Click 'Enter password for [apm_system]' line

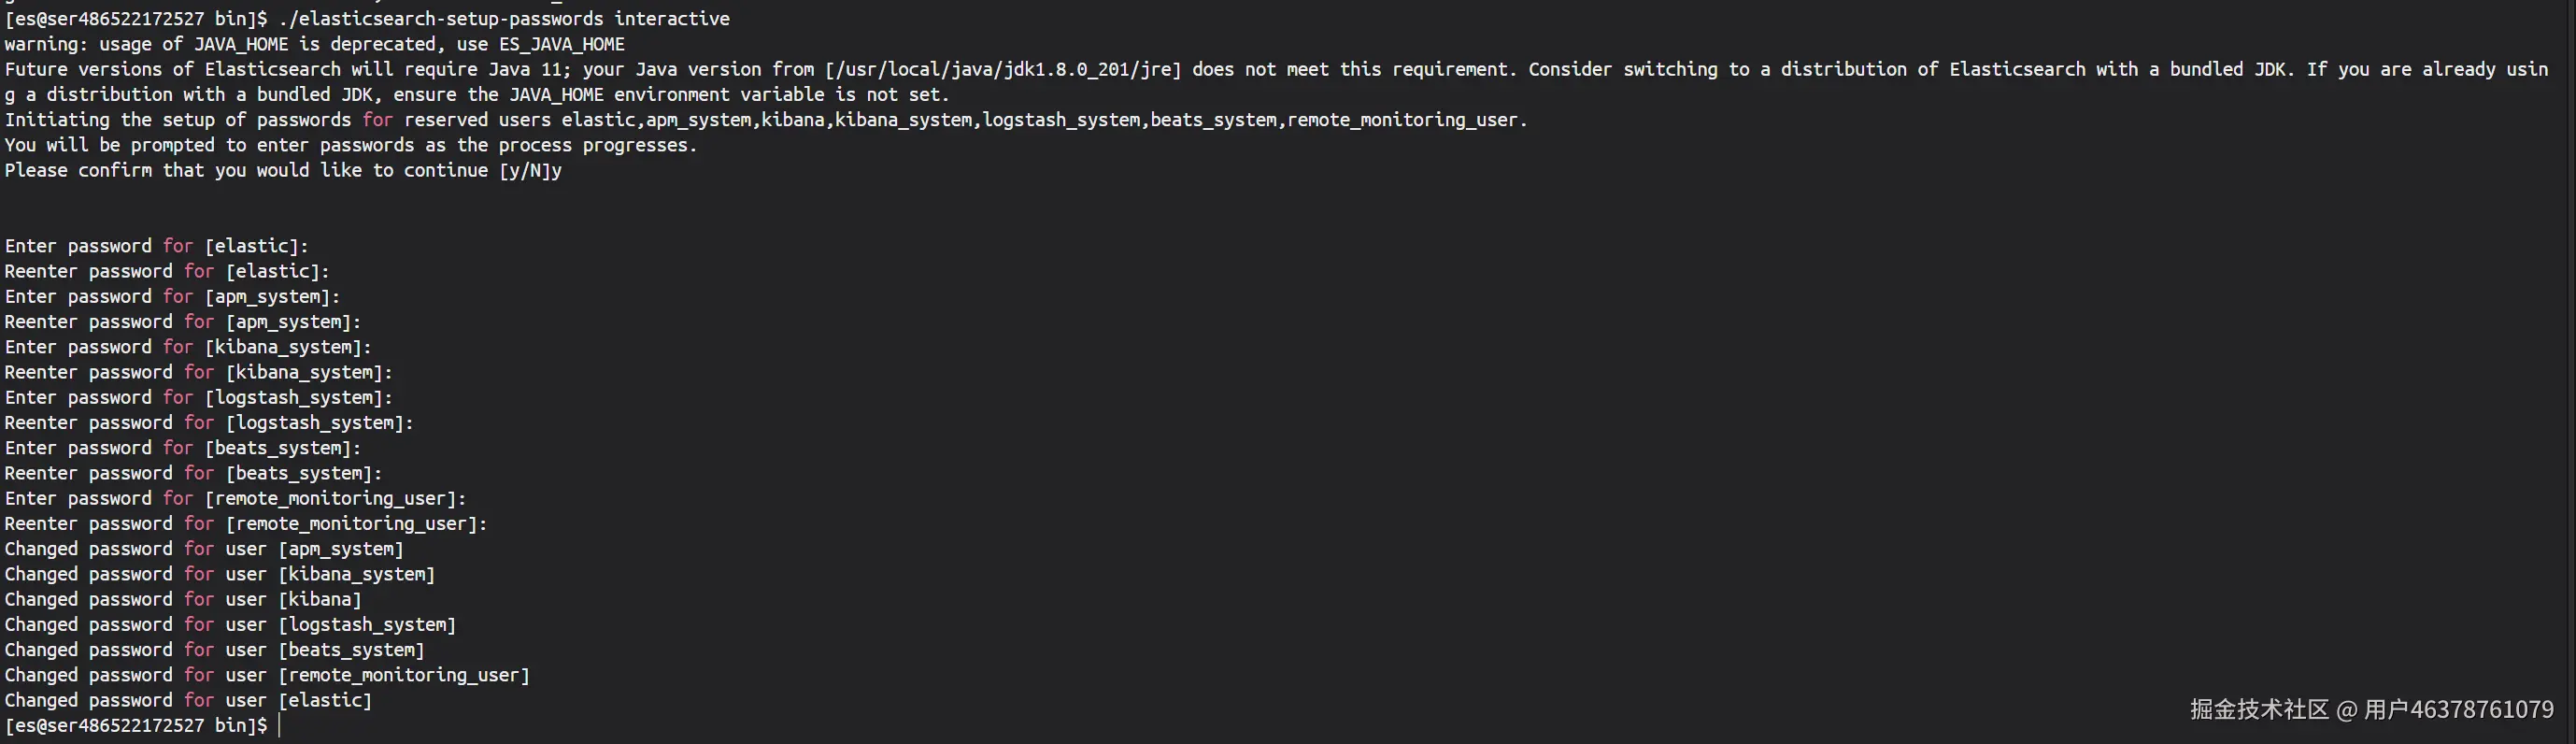[172, 297]
